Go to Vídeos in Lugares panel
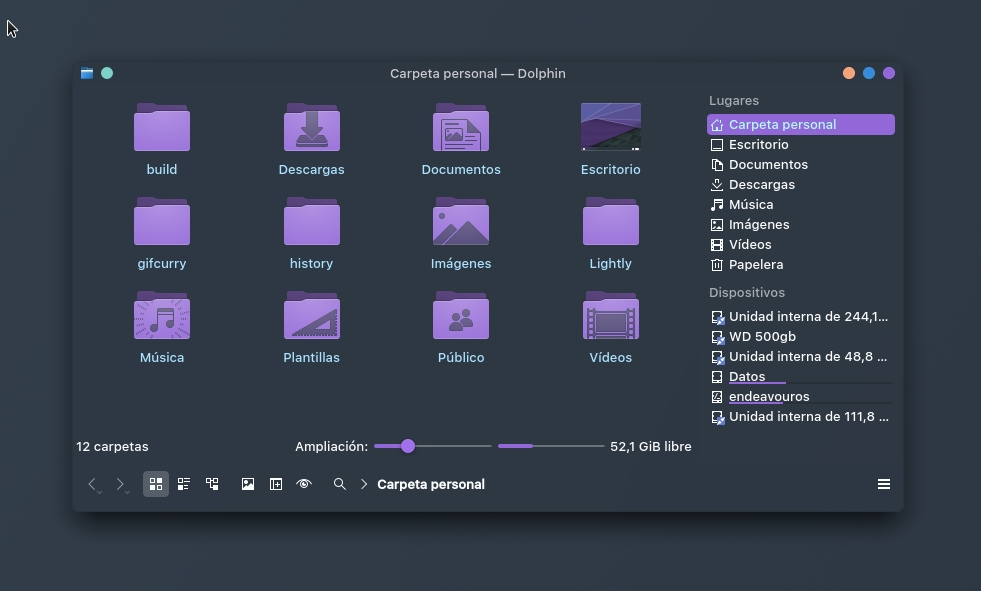The width and height of the screenshot is (981, 591). (801, 245)
